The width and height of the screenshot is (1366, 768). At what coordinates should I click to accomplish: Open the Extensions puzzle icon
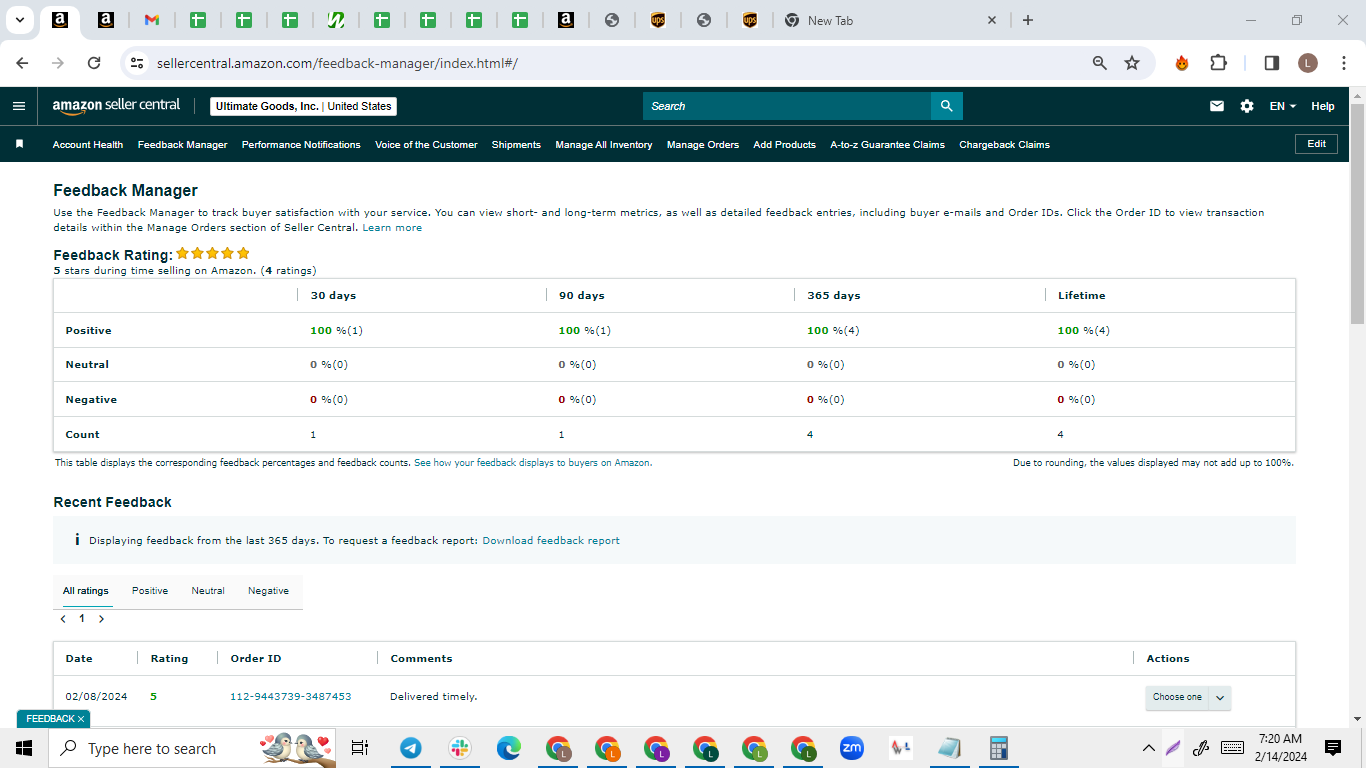click(1218, 63)
